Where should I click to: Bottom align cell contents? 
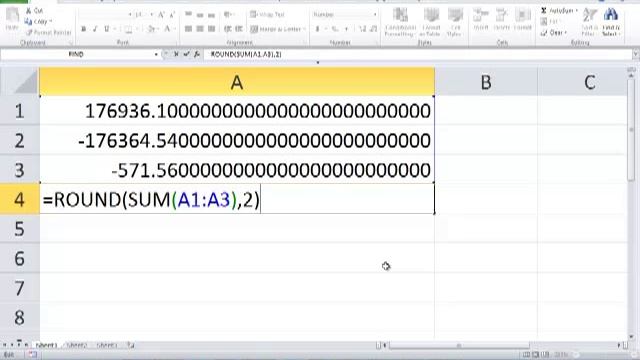click(211, 15)
